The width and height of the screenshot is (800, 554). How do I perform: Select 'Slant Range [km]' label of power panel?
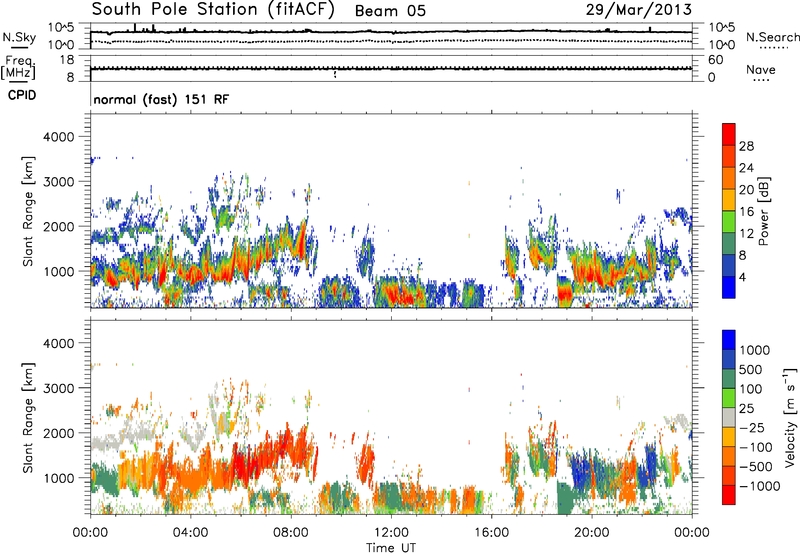tap(28, 211)
